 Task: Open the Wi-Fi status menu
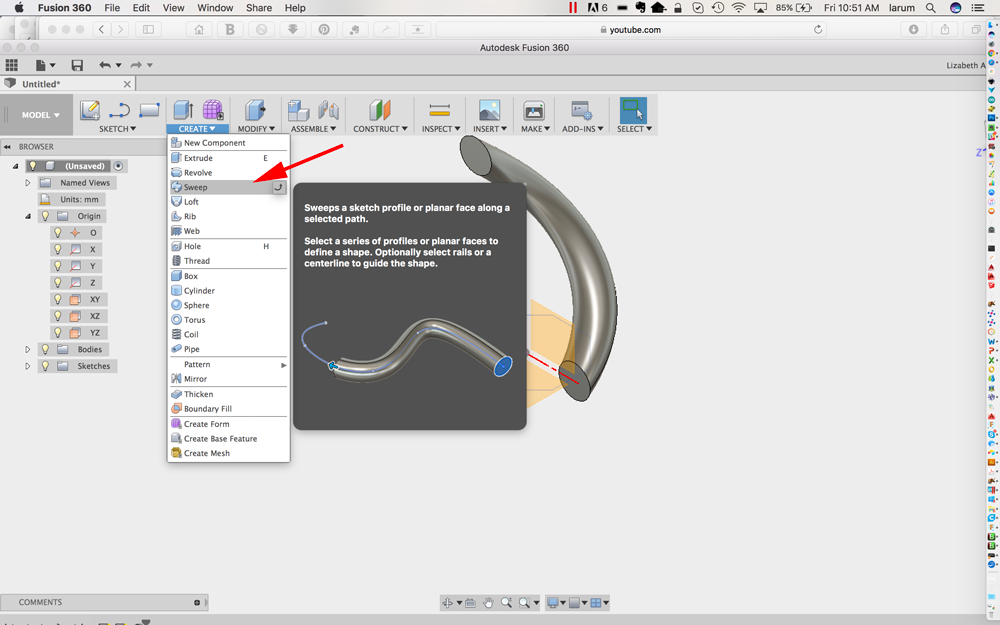[738, 8]
